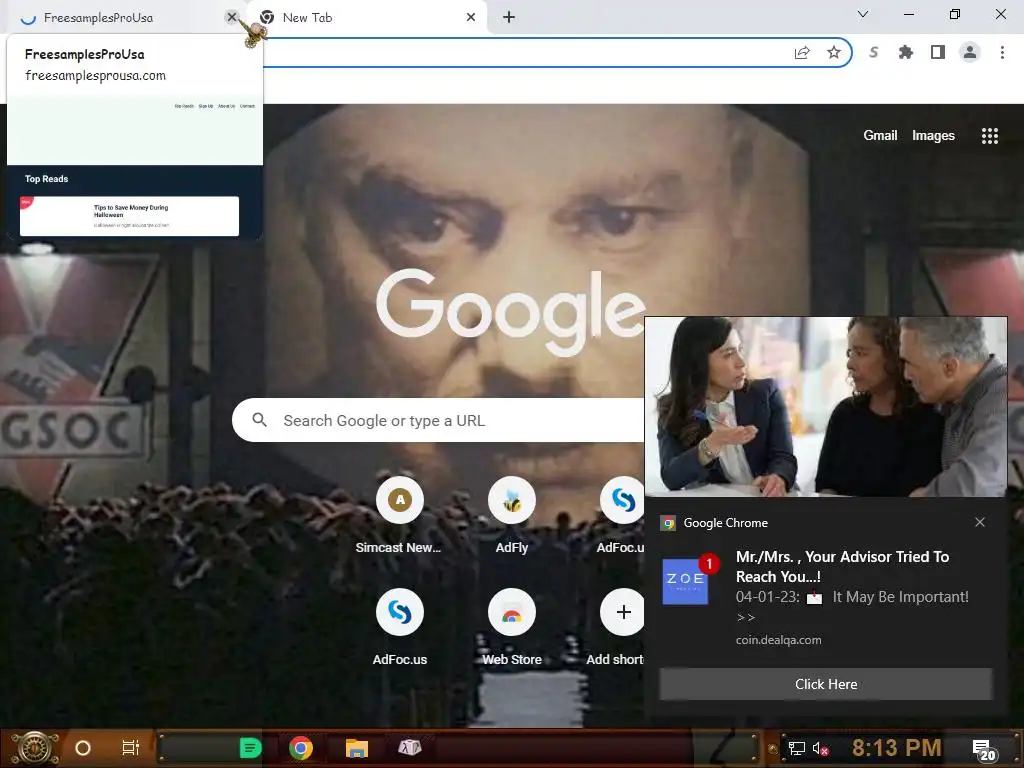Click the coin.dealqa.com source text
Image resolution: width=1024 pixels, height=768 pixels.
click(778, 640)
